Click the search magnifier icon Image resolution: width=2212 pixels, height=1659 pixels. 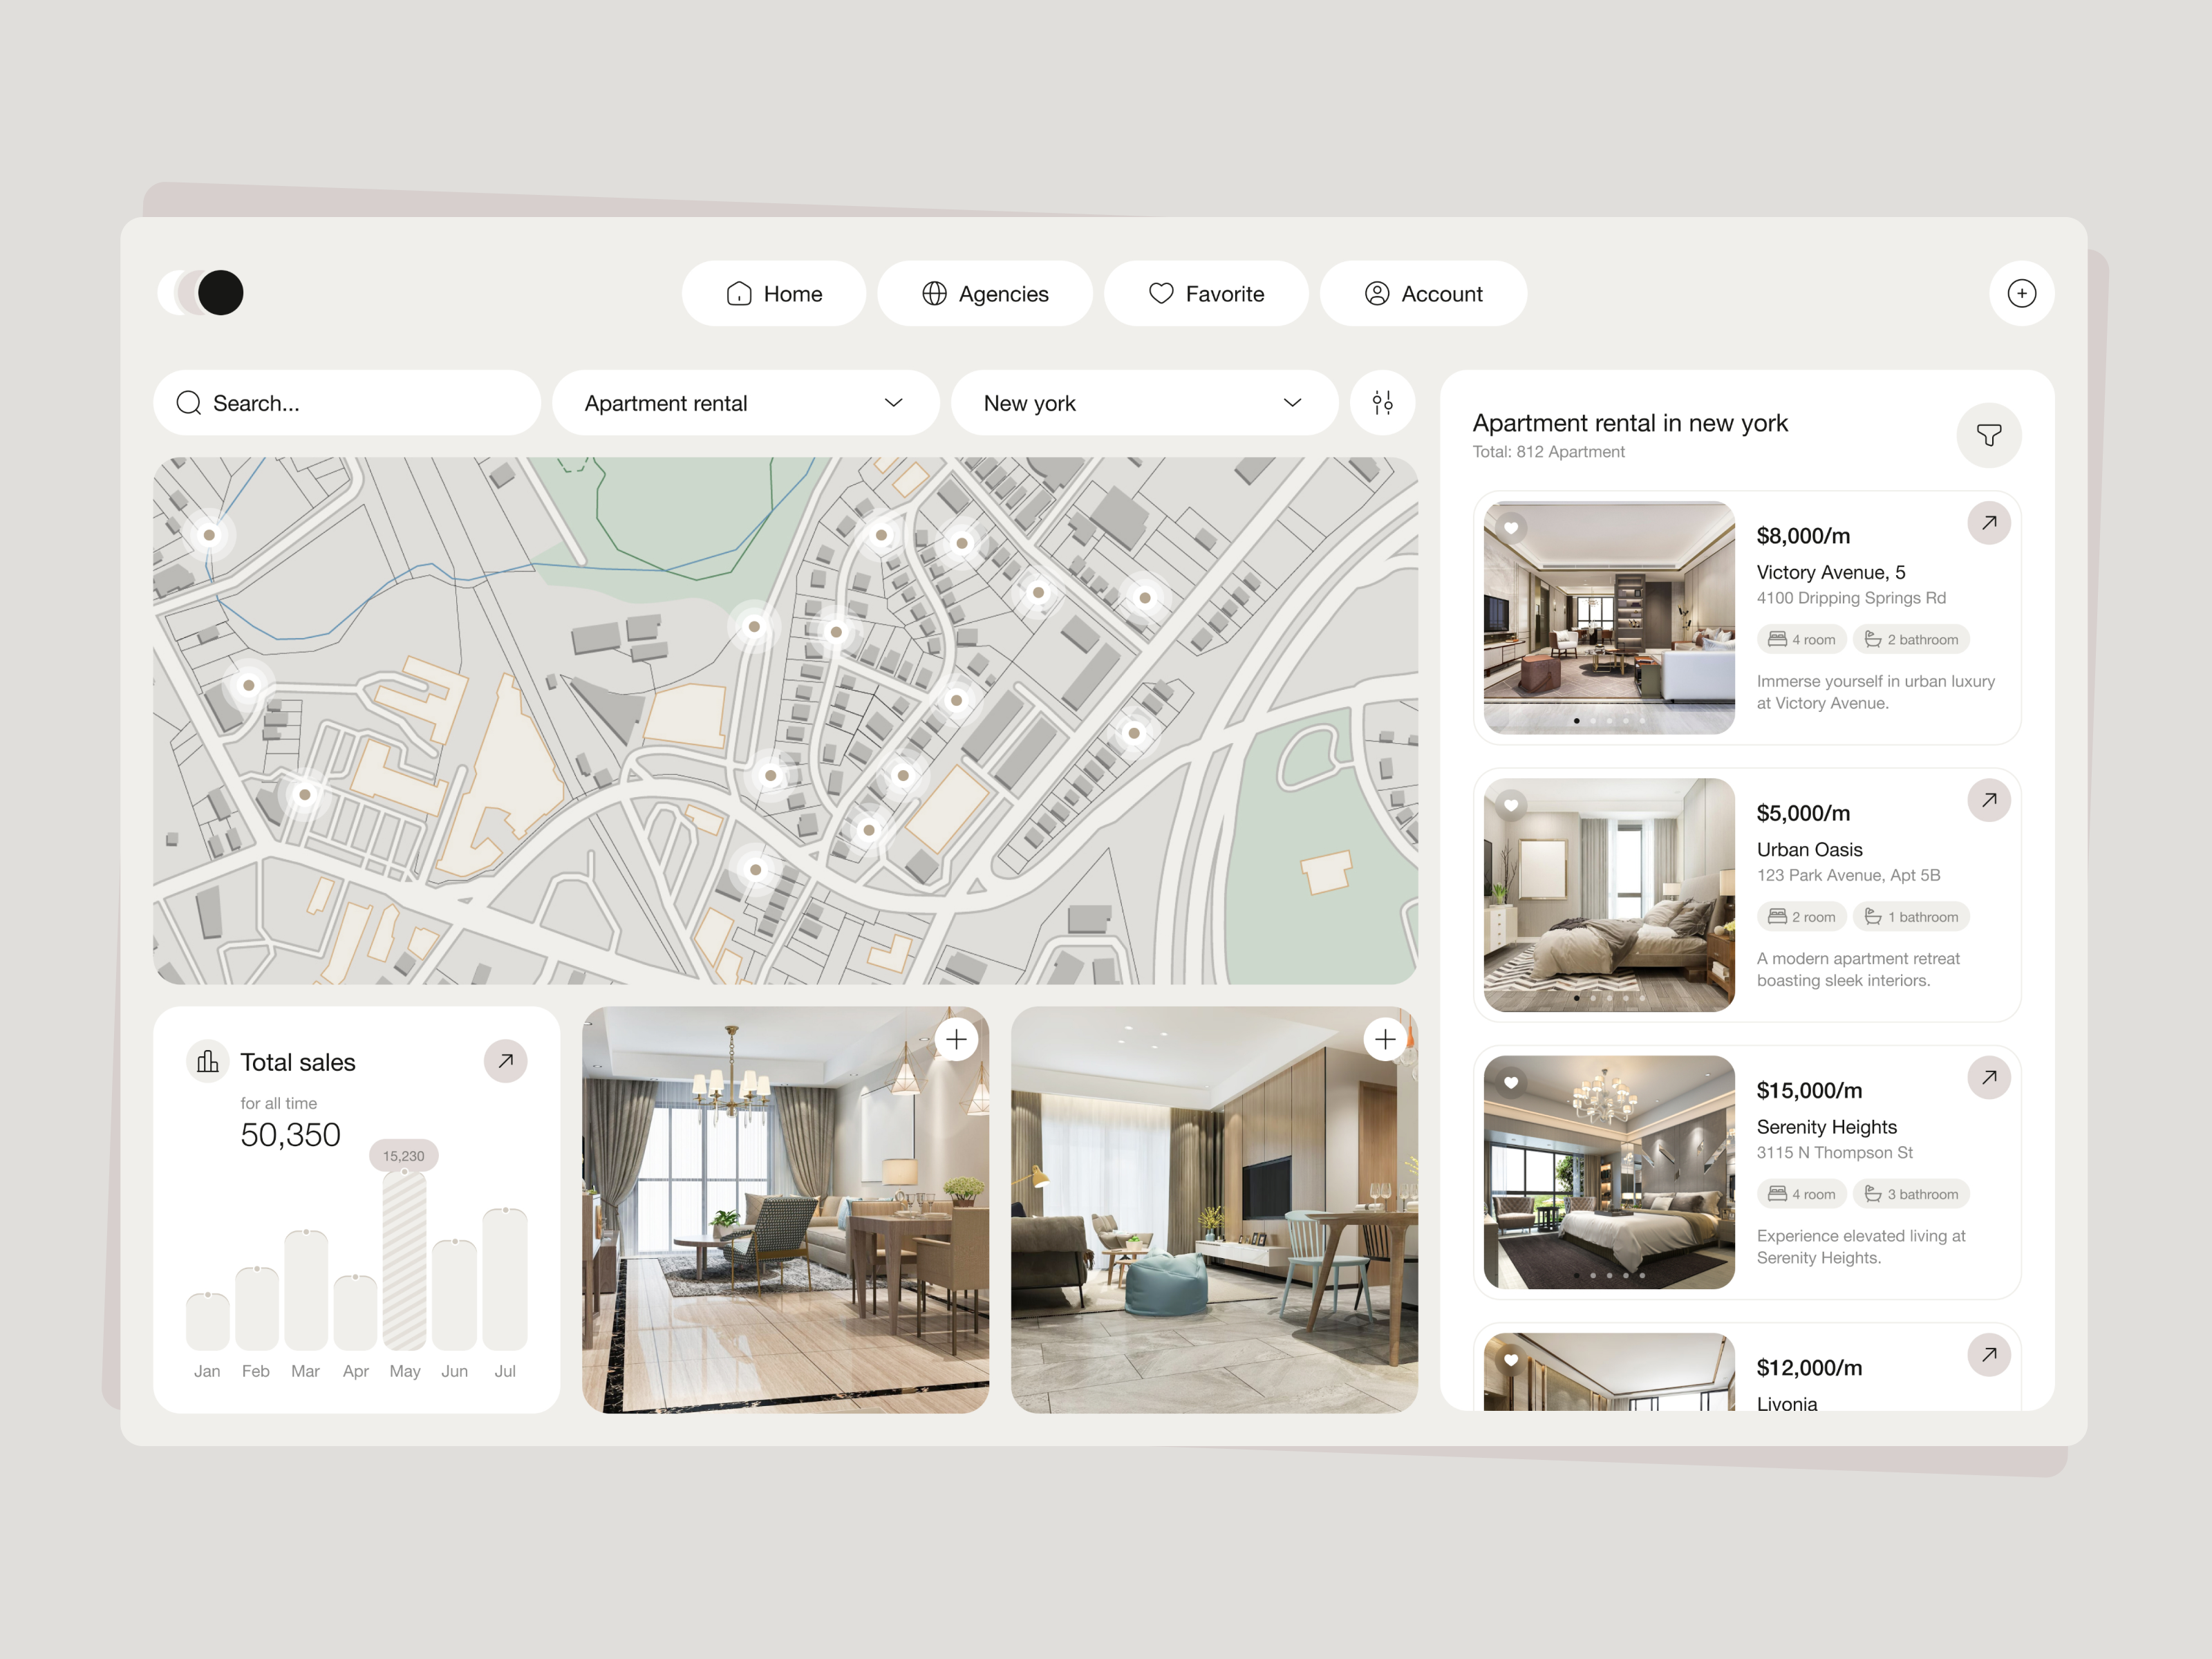(x=189, y=402)
